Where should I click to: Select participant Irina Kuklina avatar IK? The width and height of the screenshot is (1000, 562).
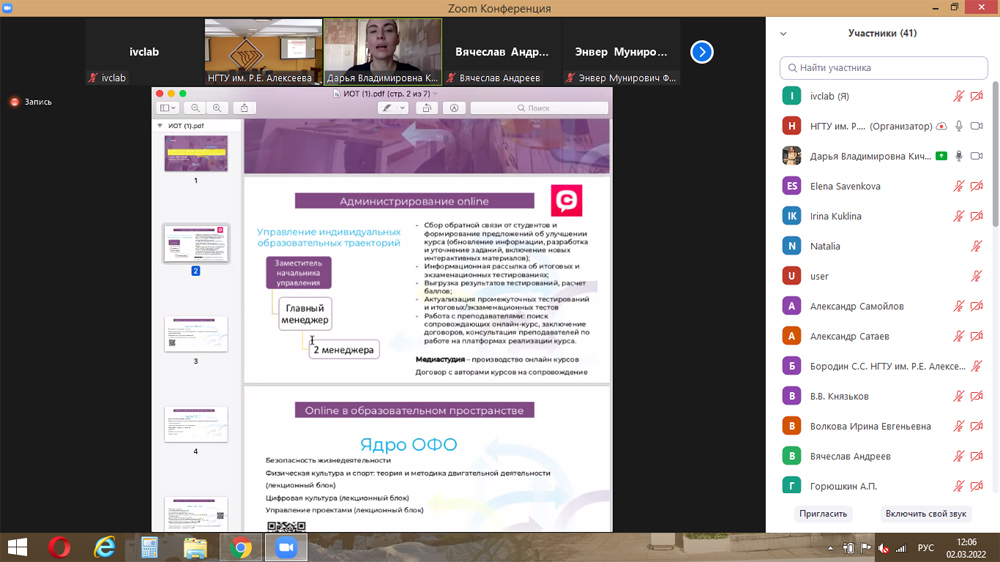point(791,216)
